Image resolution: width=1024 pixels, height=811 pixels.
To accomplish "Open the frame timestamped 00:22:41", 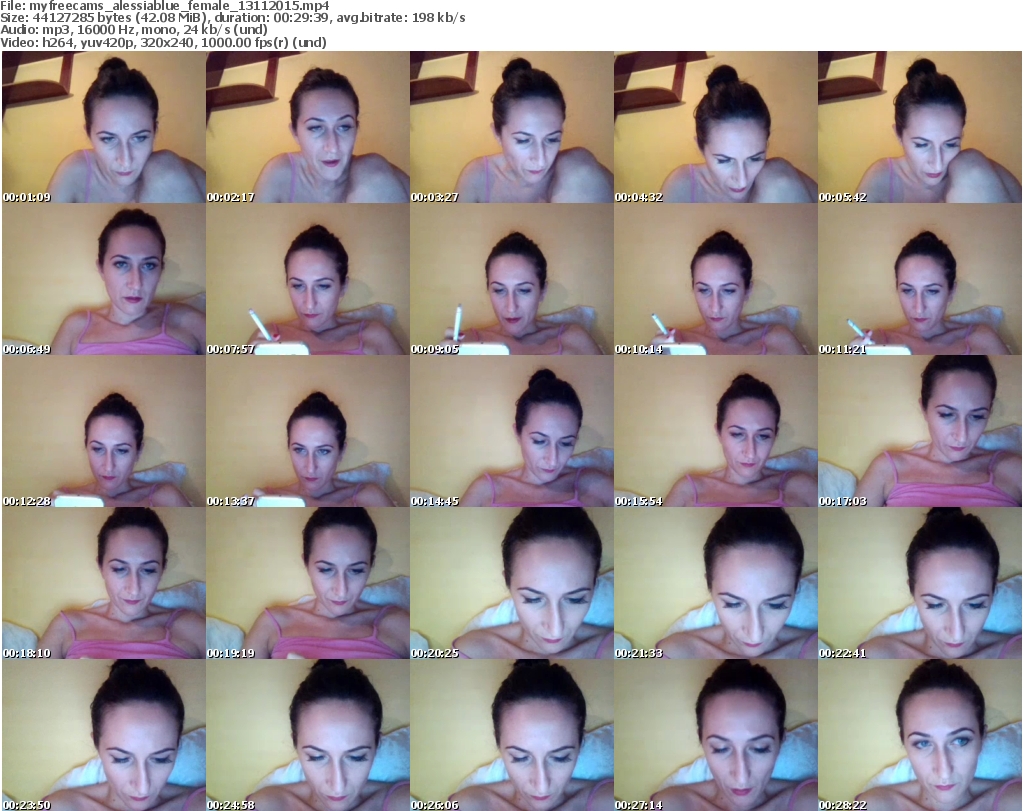I will (919, 584).
